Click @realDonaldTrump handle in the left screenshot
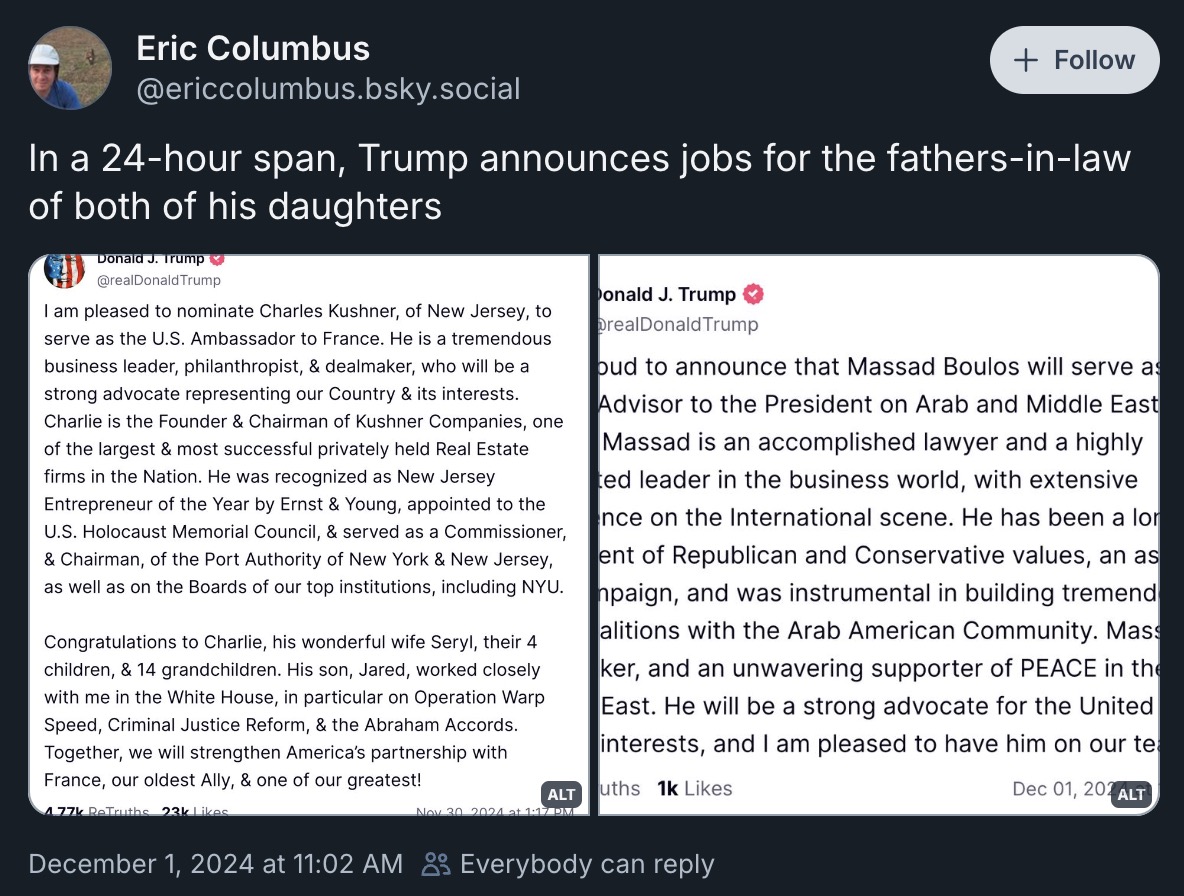Image resolution: width=1184 pixels, height=896 pixels. coord(159,280)
